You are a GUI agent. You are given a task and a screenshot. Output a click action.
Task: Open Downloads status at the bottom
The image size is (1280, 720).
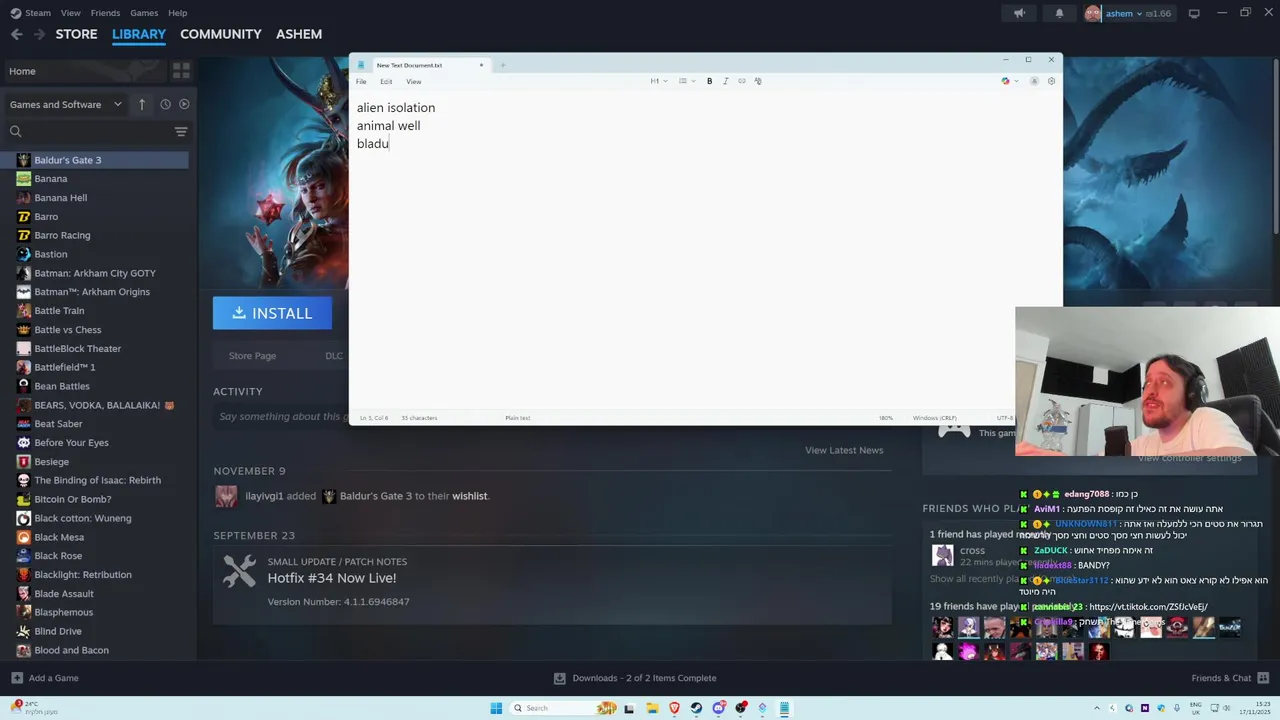(x=635, y=678)
